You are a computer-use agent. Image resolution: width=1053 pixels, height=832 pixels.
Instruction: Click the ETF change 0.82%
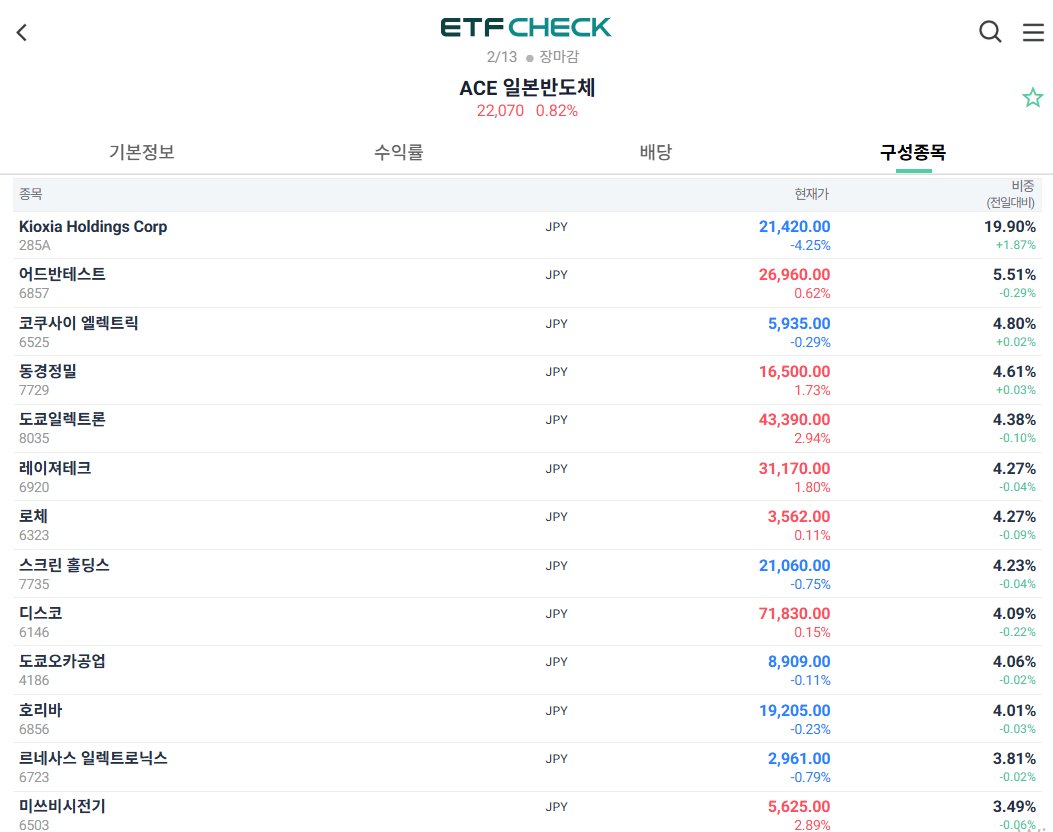pos(557,111)
